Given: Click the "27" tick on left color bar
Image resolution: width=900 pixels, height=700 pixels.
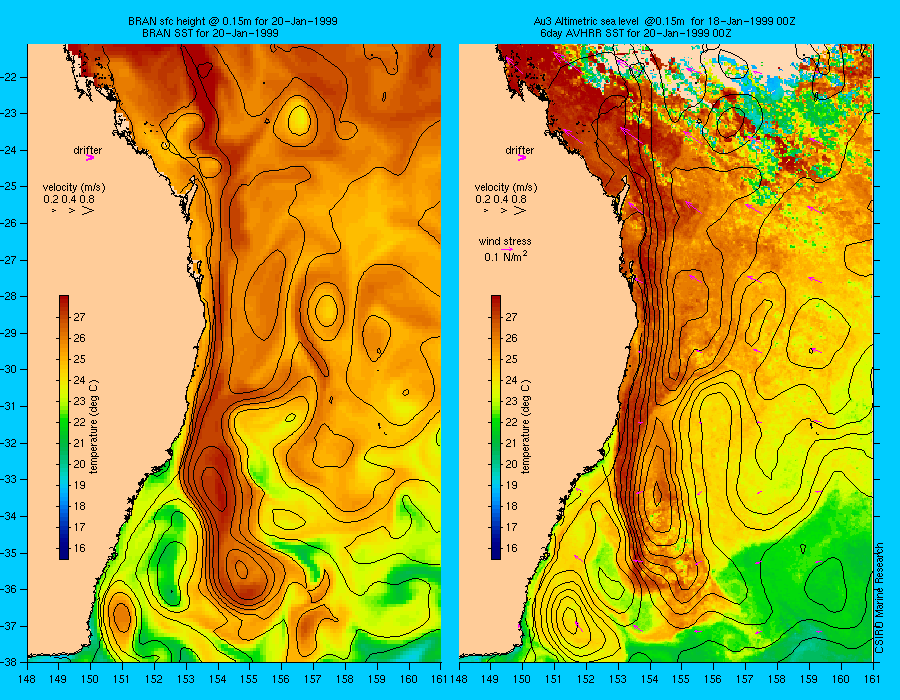Looking at the screenshot, I should (x=79, y=317).
